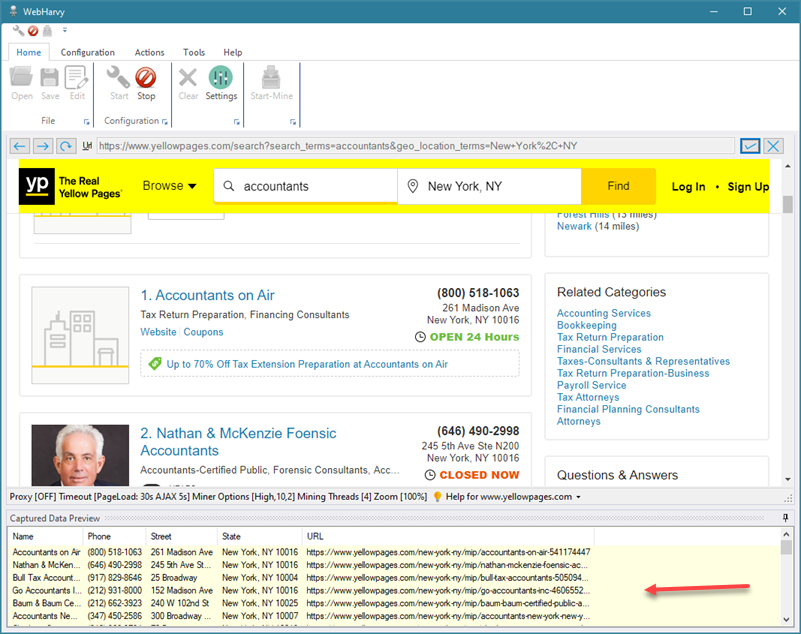Open the Help for www.yellowpages.com dropdown
This screenshot has height=634, width=801.
[x=508, y=497]
